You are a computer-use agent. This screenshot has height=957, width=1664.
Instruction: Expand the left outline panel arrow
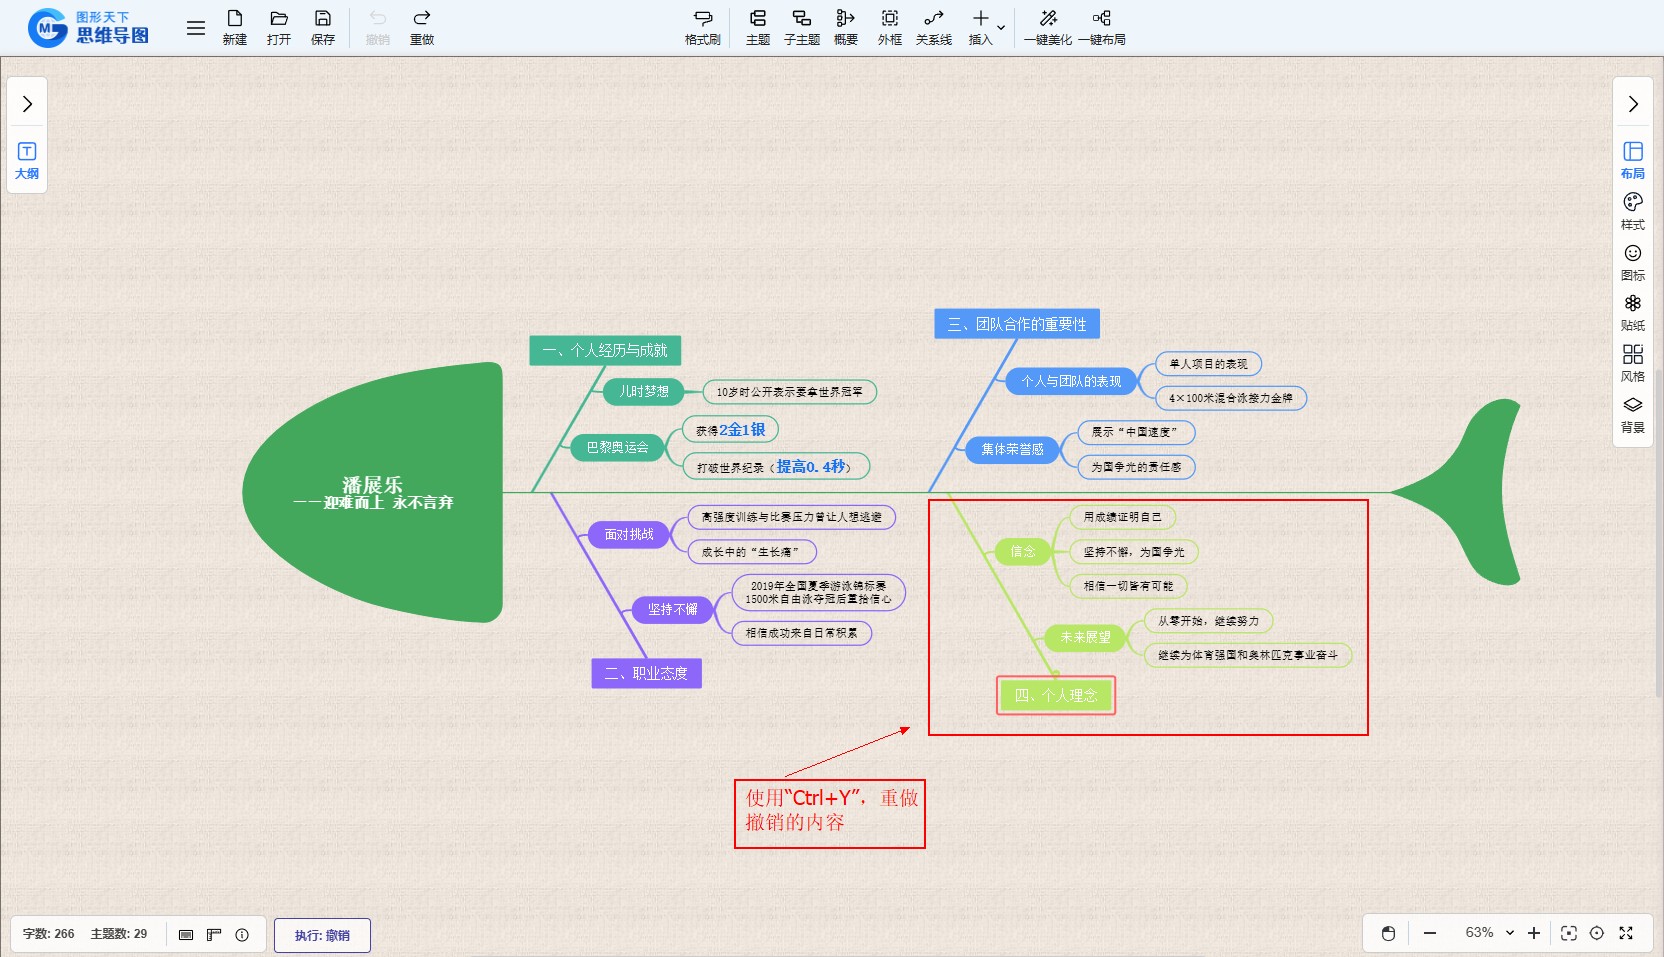click(x=27, y=104)
